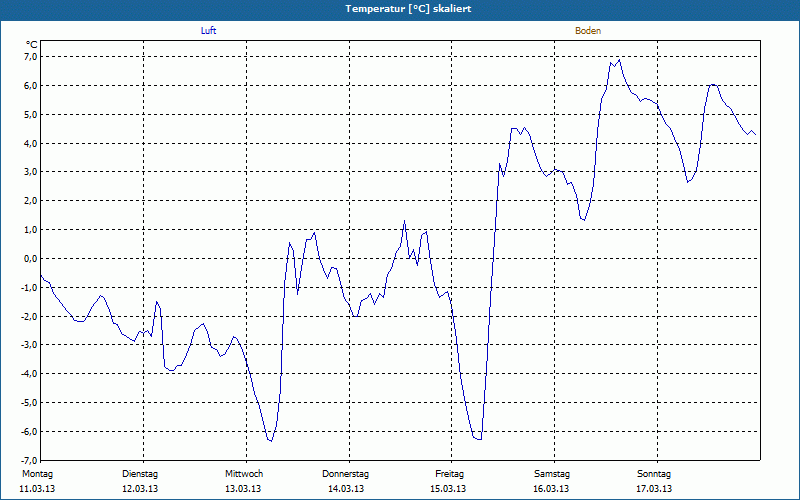Click the "°C" unit label on the axis
800x500 pixels.
coord(32,45)
